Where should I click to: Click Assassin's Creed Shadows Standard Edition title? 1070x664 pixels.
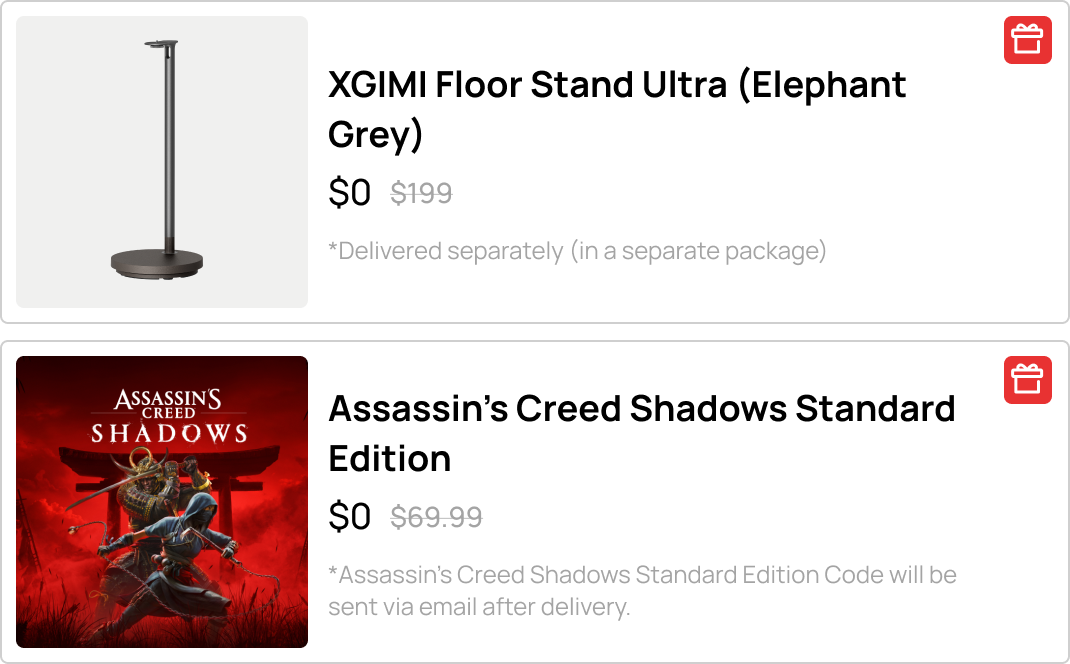[642, 409]
